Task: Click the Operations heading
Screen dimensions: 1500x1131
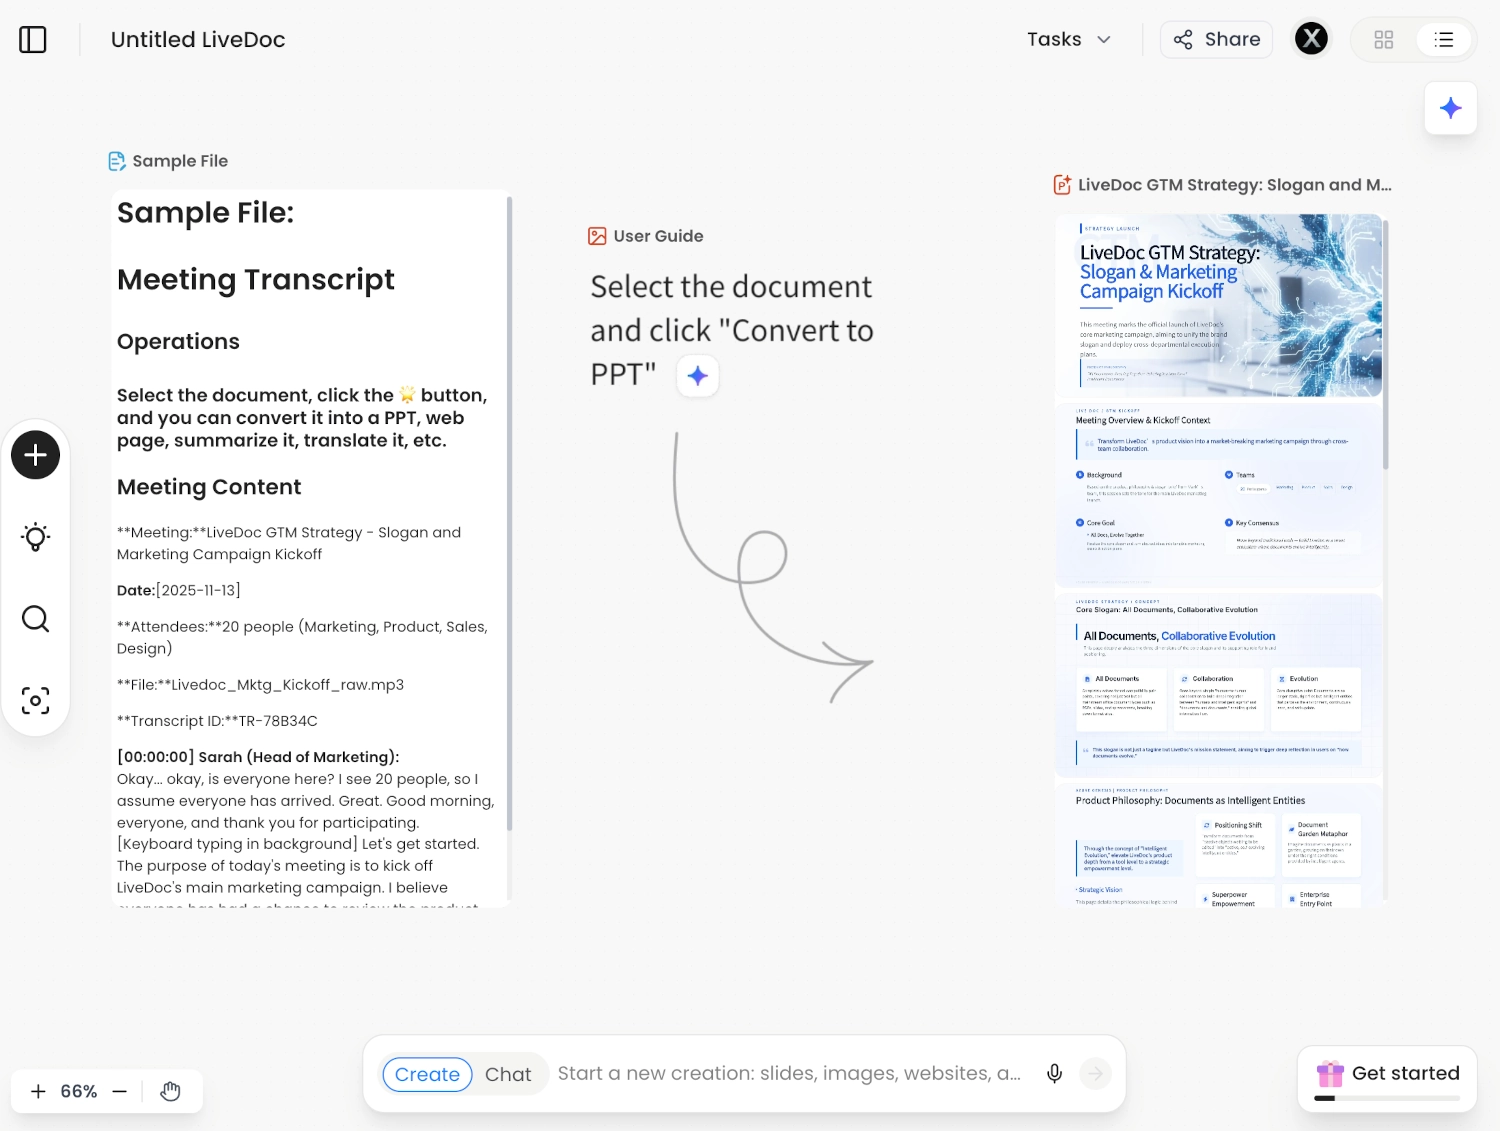Action: [x=178, y=342]
